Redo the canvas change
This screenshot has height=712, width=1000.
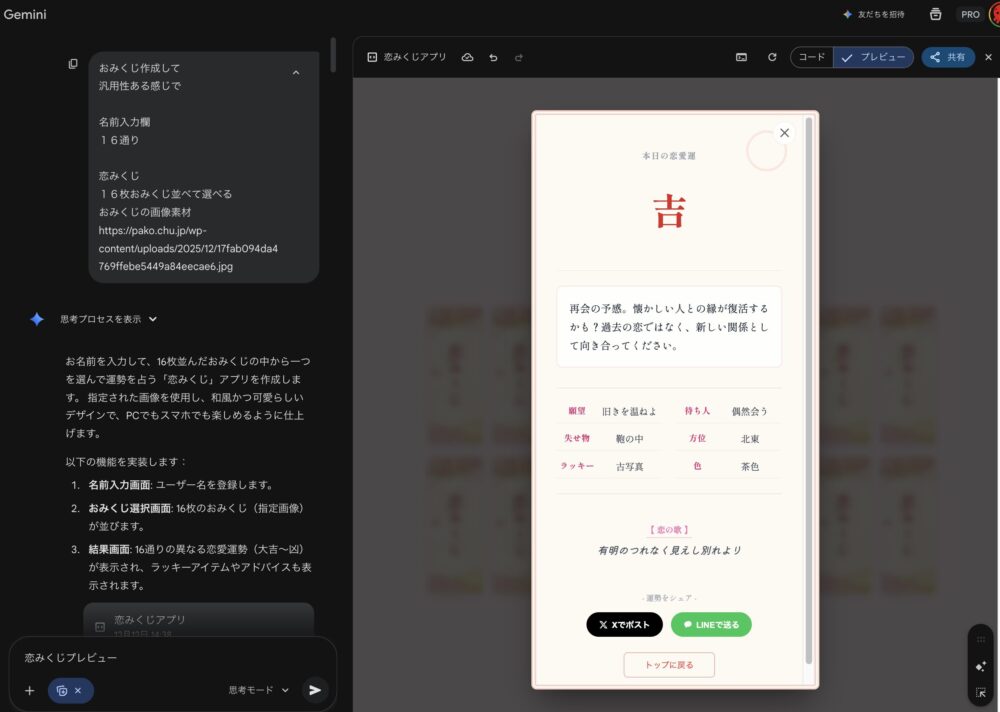point(517,57)
